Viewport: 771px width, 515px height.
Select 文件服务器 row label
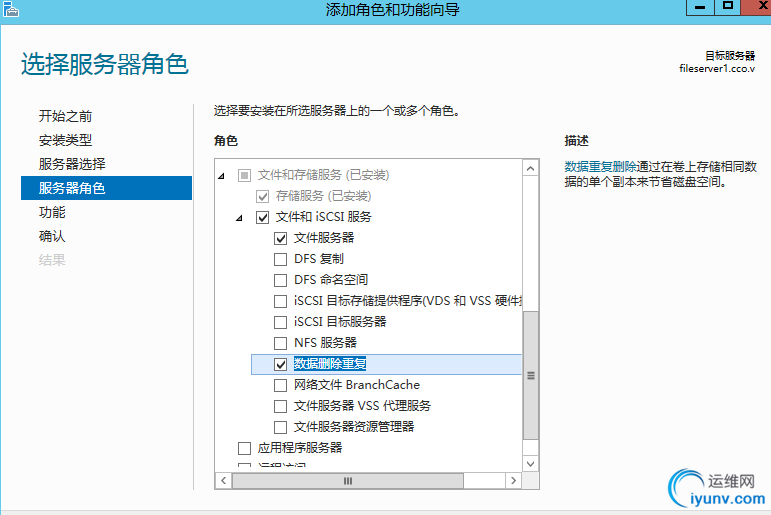(324, 238)
